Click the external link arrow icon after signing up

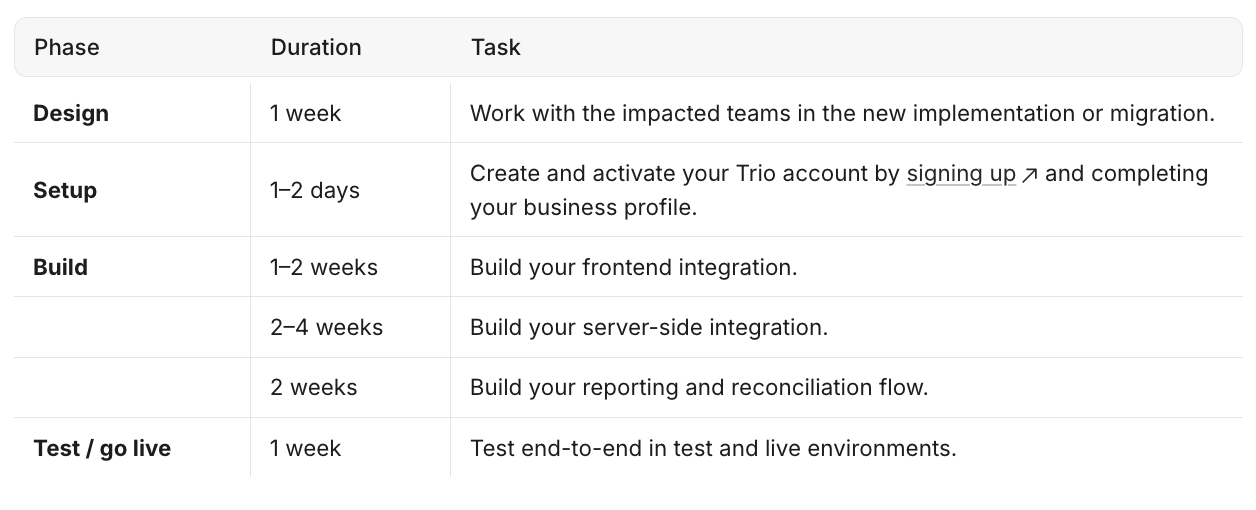click(1029, 176)
